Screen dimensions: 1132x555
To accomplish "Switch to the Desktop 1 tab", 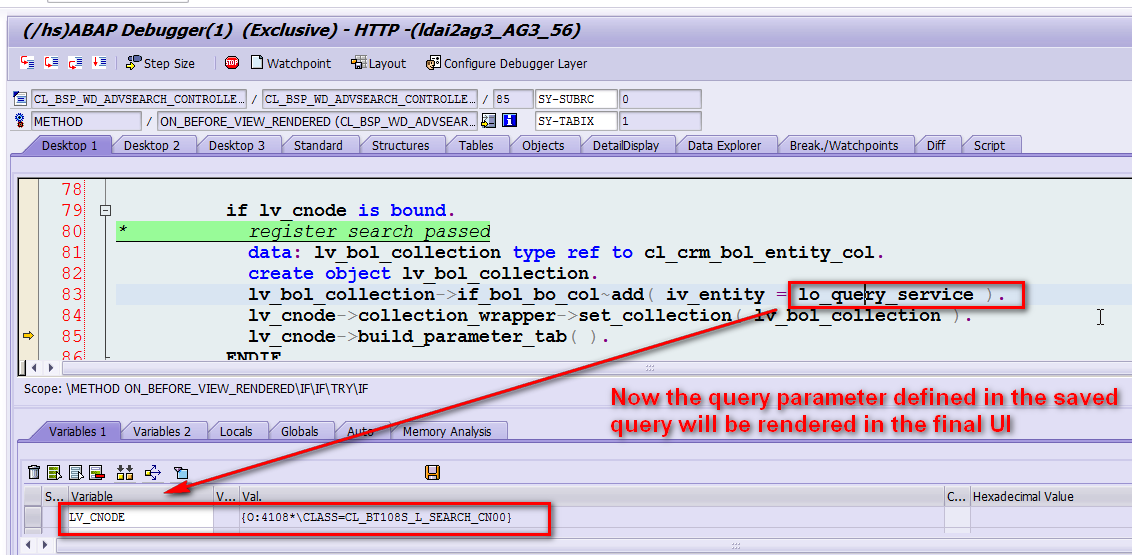I will [x=69, y=145].
